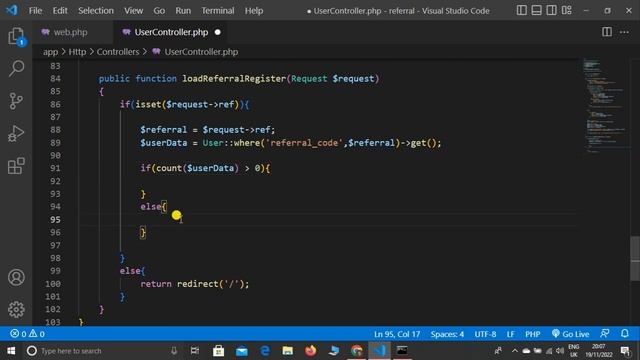Open volume control in system tray
This screenshot has height=360, width=640.
point(560,351)
